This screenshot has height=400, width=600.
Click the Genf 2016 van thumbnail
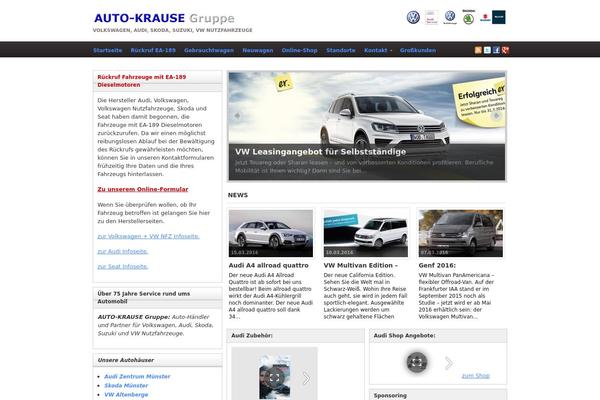pyautogui.click(x=461, y=233)
